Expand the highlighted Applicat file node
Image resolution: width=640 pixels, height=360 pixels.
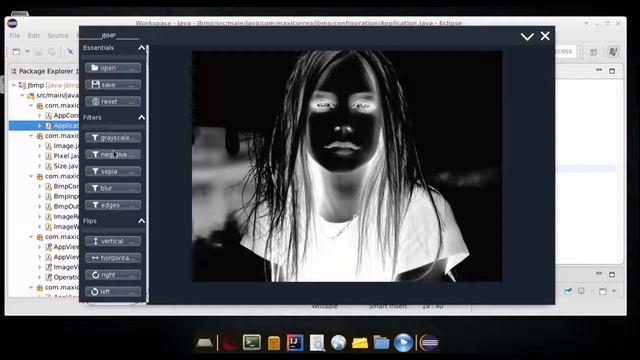click(40, 126)
